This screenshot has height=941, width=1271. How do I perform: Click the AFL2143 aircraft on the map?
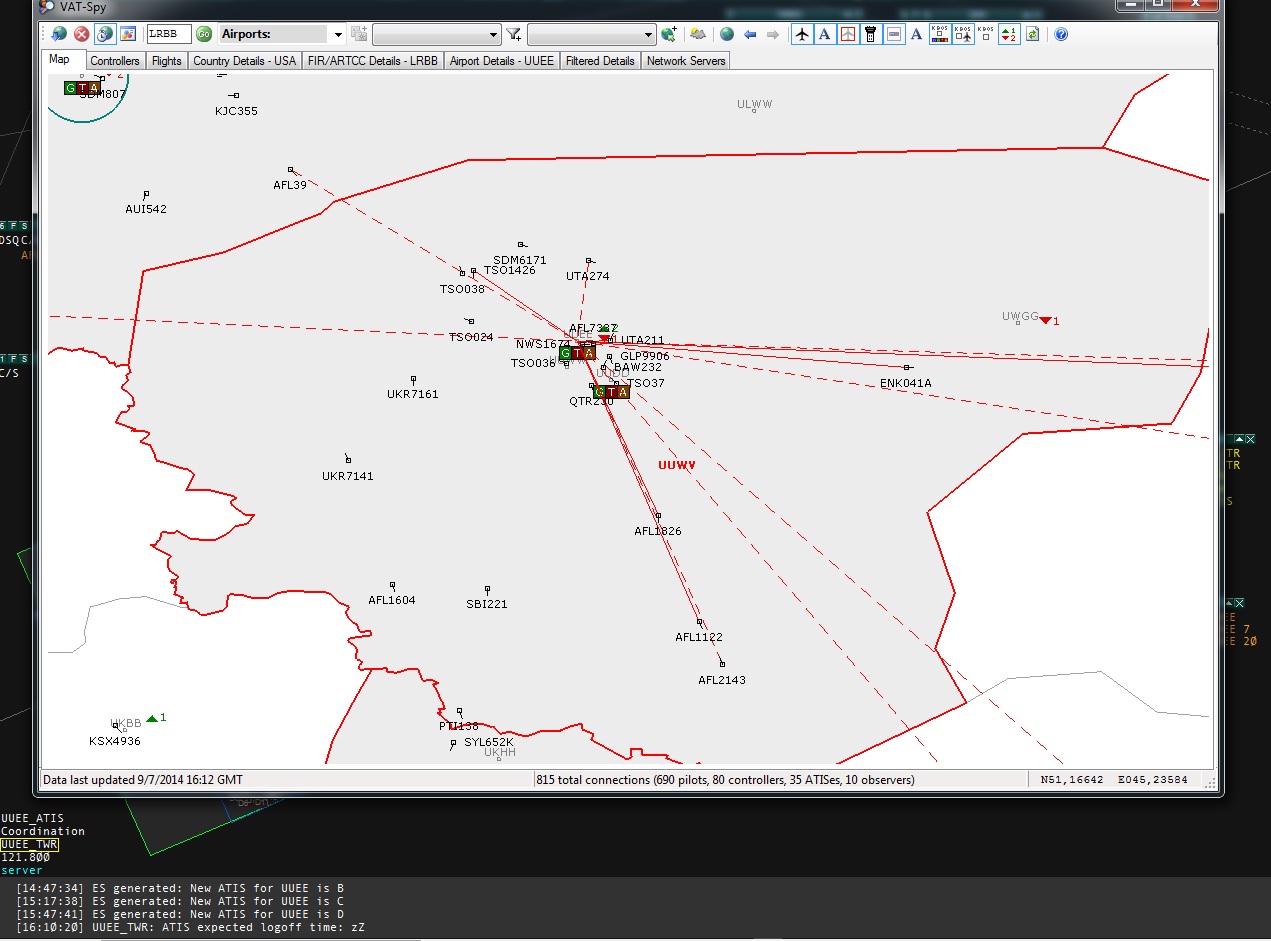point(722,664)
